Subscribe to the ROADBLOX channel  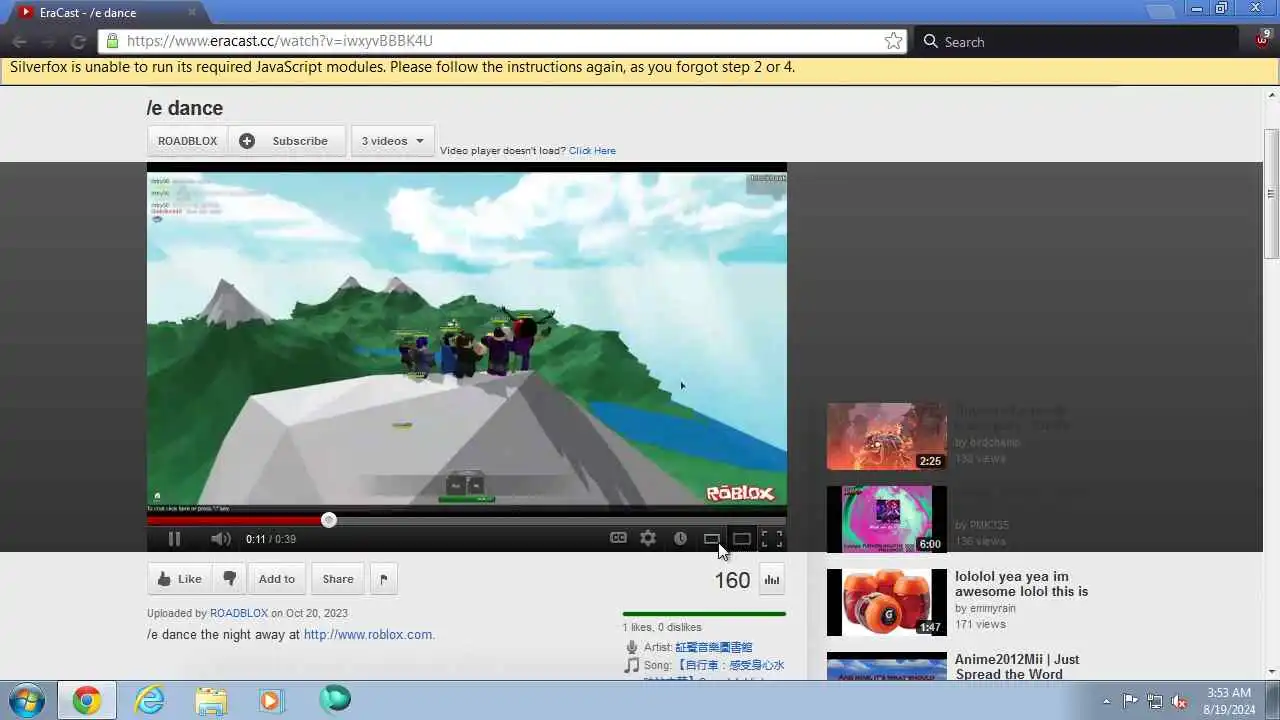[x=287, y=141]
